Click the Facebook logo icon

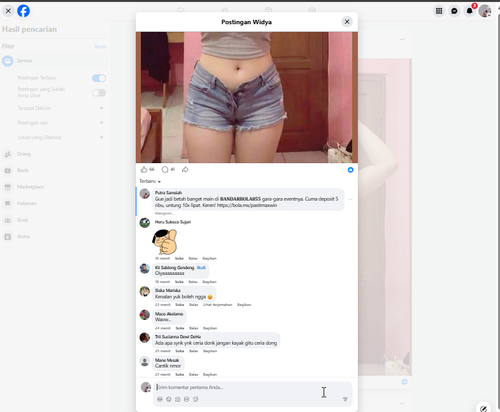pos(23,11)
